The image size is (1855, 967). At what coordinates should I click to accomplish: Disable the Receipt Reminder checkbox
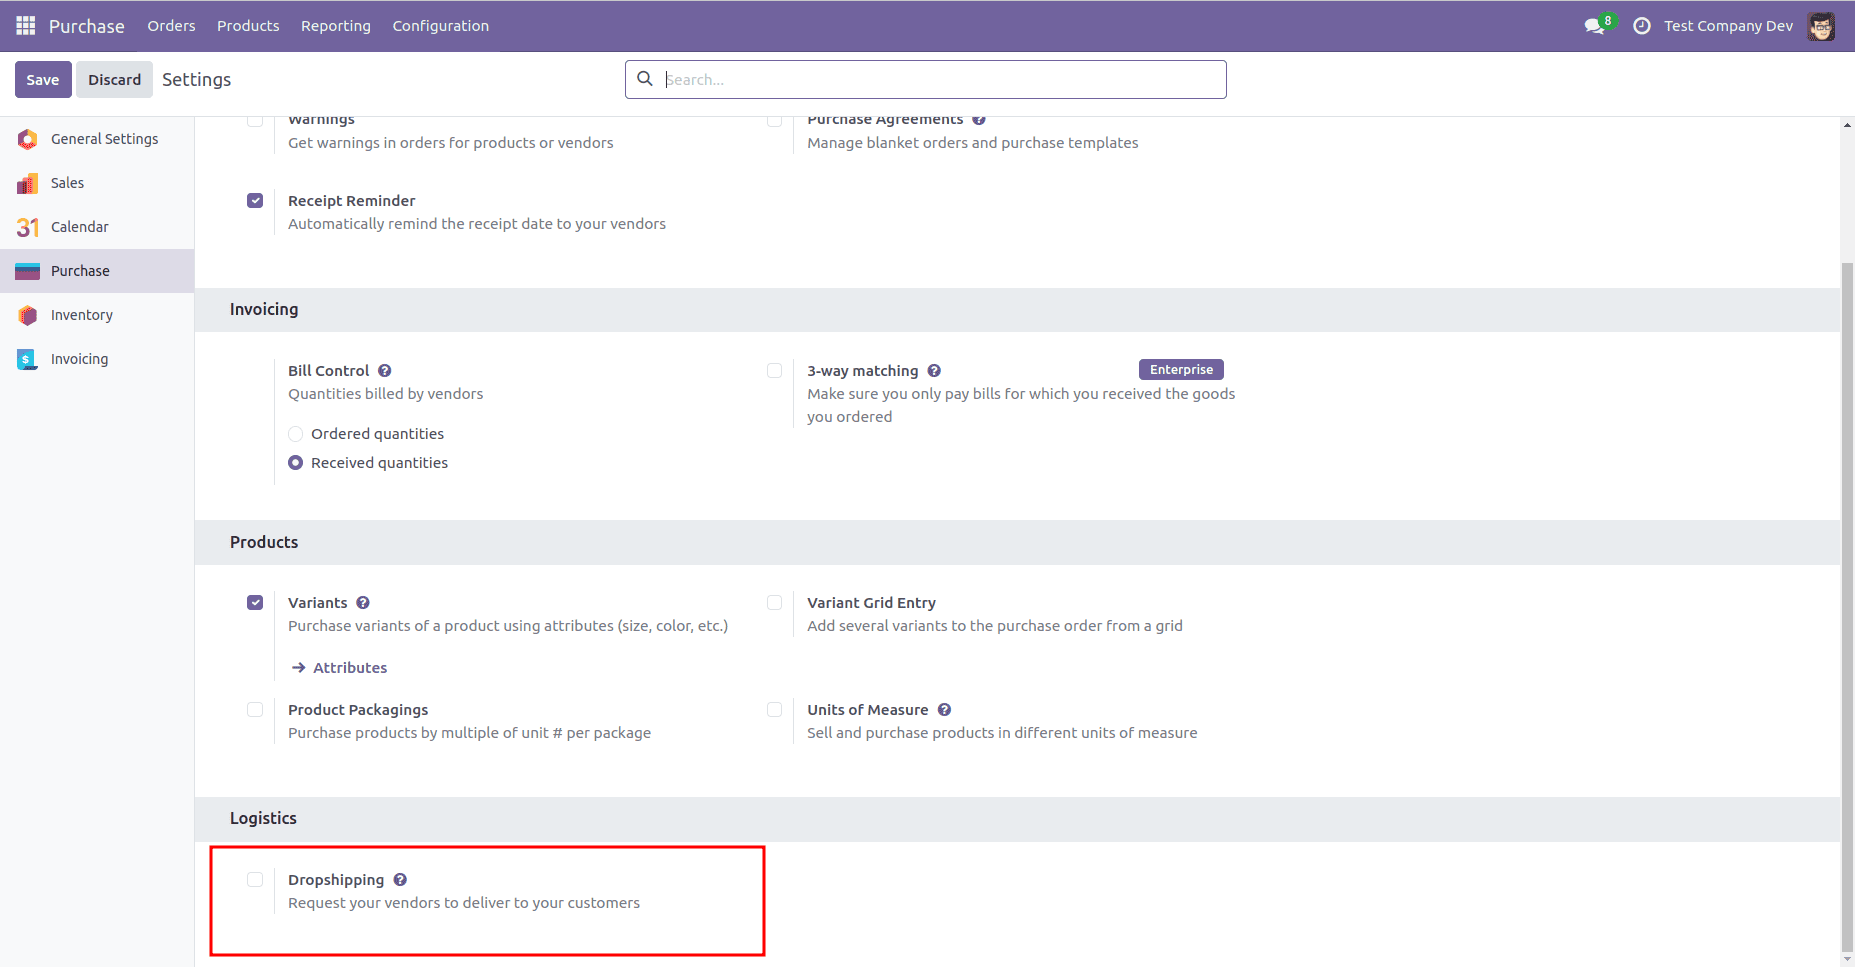(255, 200)
